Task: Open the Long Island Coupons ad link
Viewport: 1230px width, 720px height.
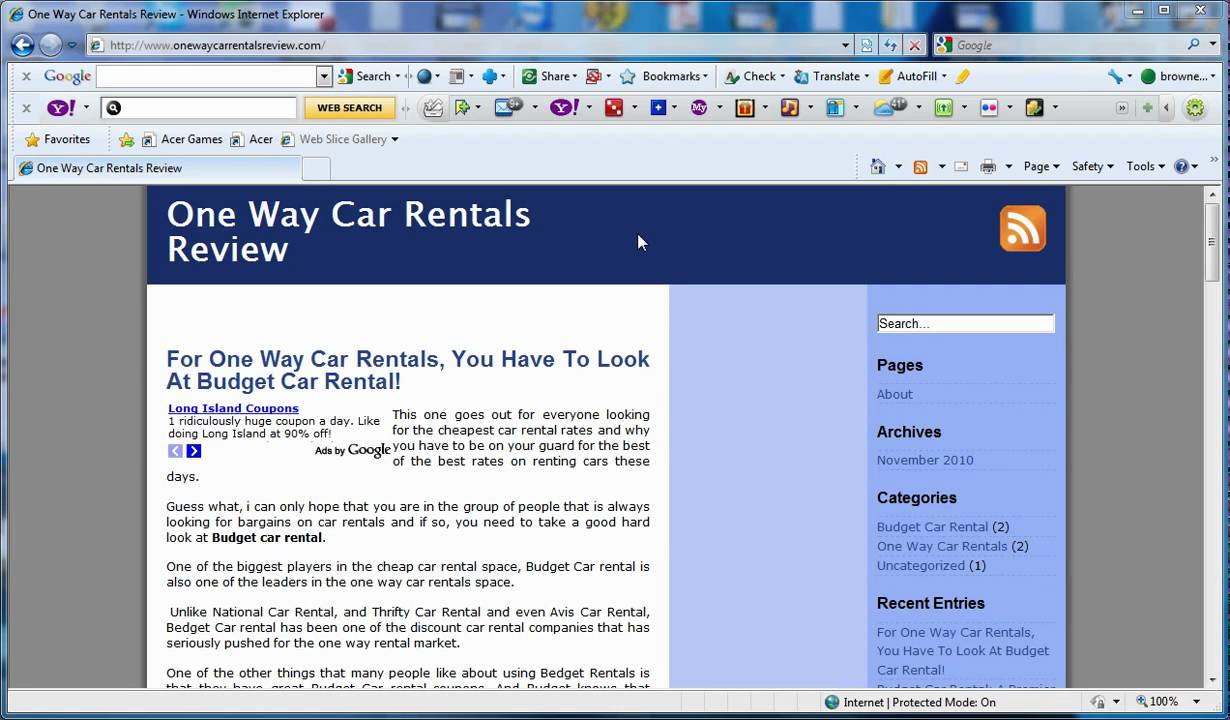Action: pyautogui.click(x=233, y=408)
